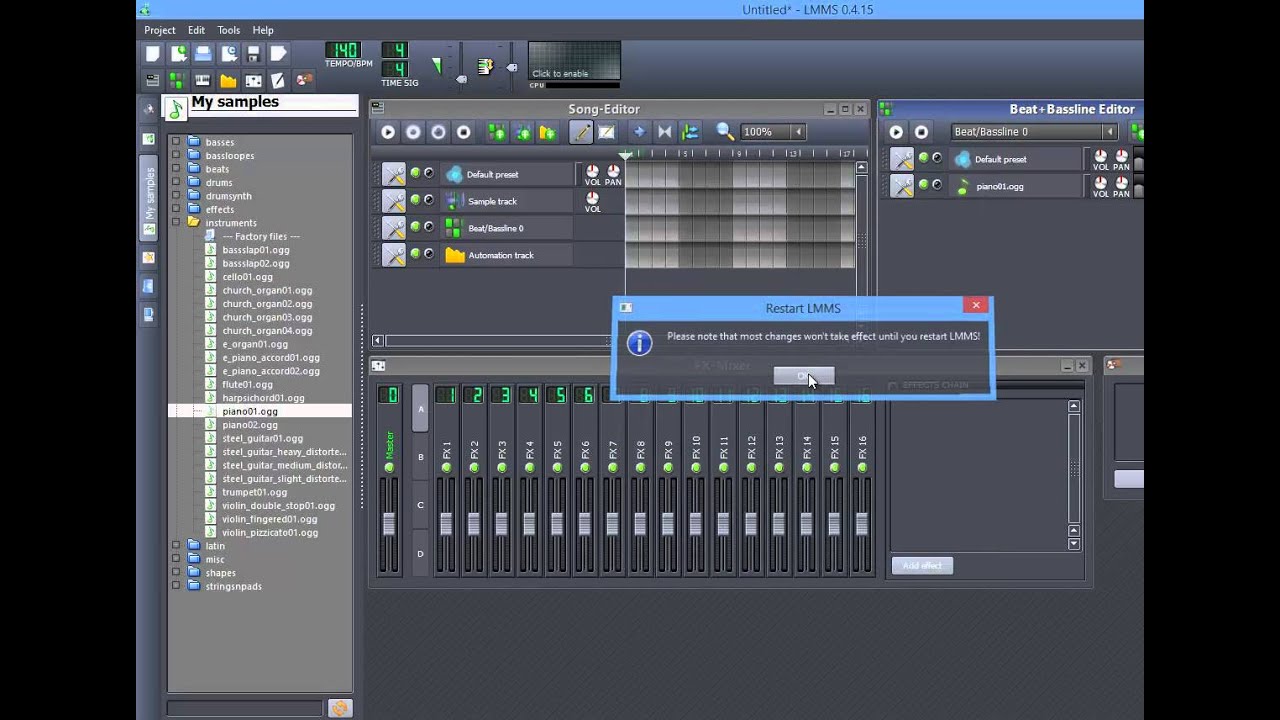
Task: Mute the Sample track
Action: [x=416, y=200]
